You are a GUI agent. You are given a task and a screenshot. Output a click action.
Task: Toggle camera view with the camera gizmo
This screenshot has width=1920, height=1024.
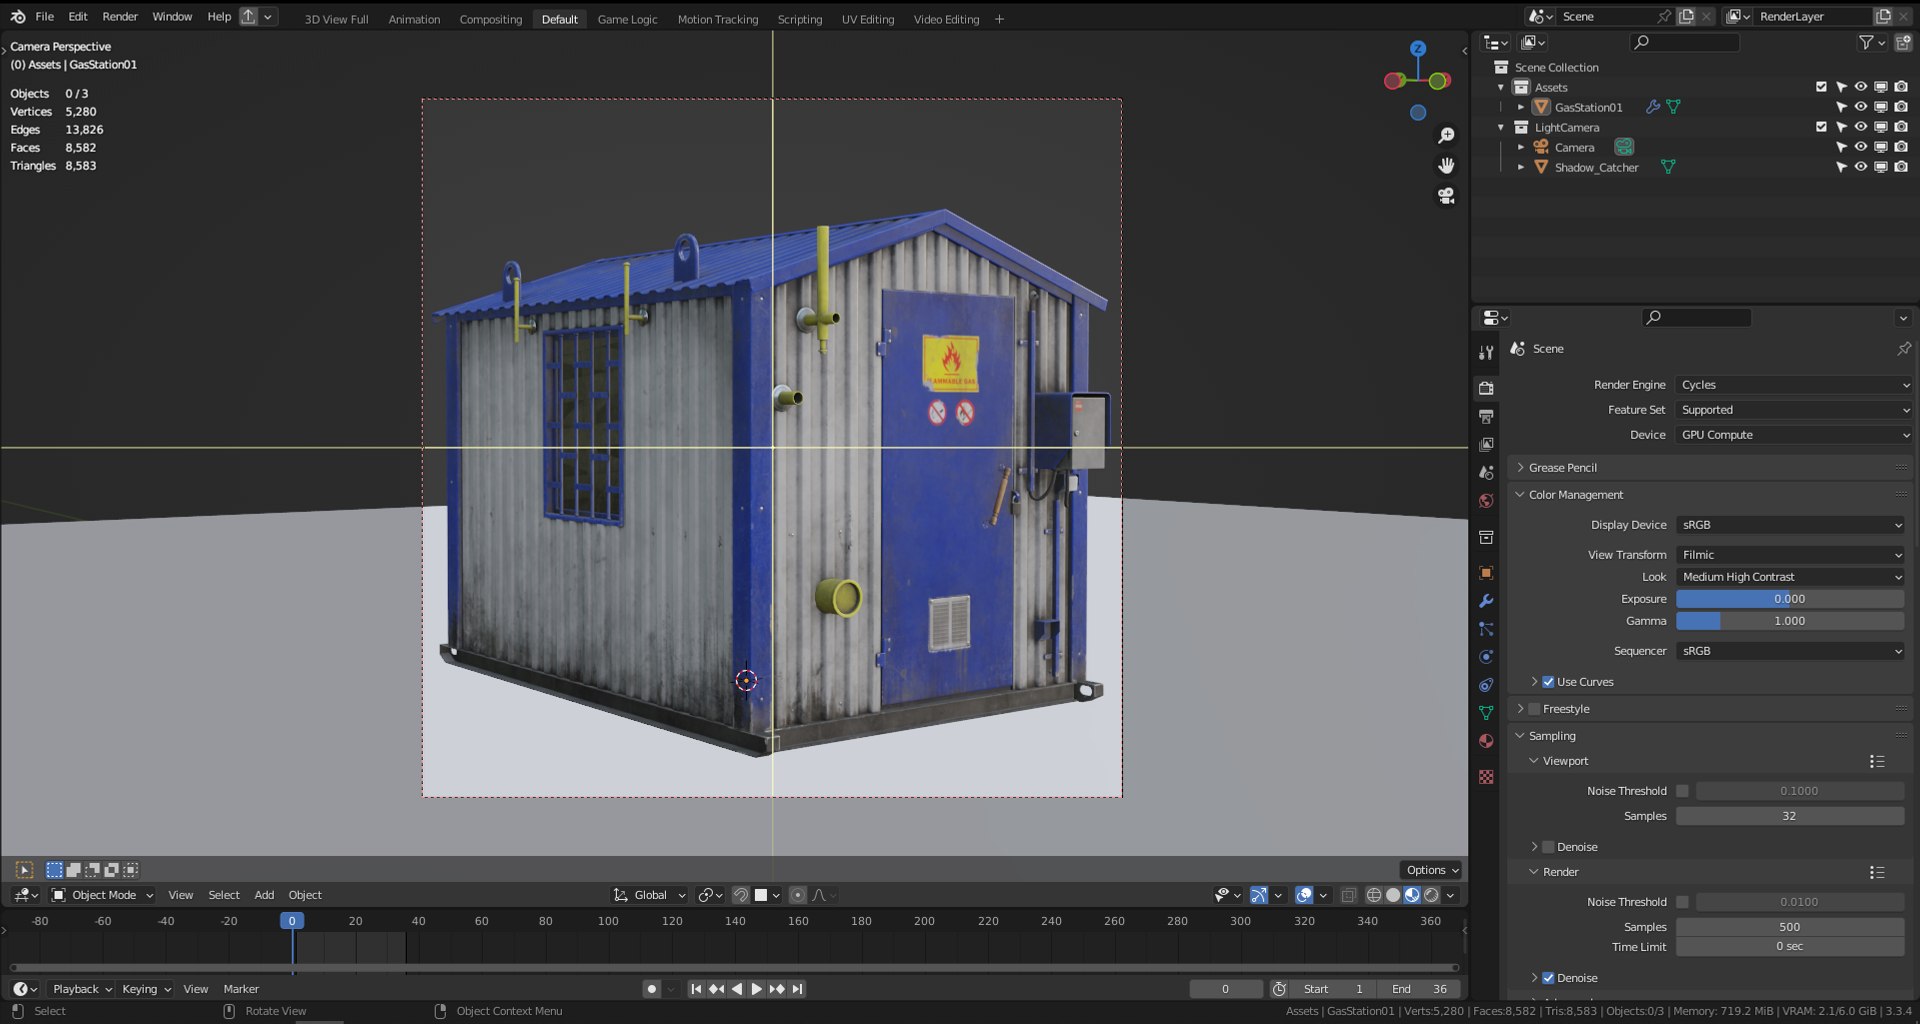point(1446,196)
